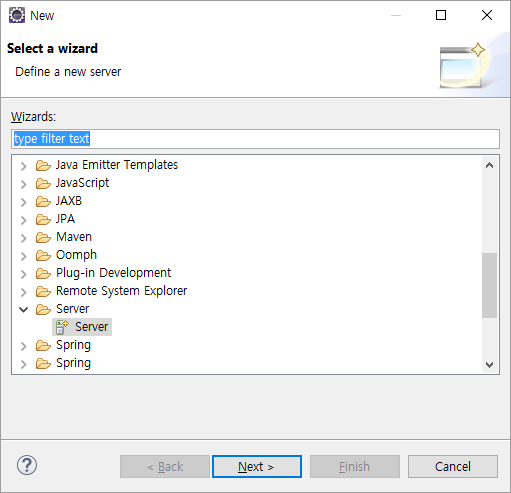Close the New dialog window
Screen dimensions: 511x493
click(487, 15)
